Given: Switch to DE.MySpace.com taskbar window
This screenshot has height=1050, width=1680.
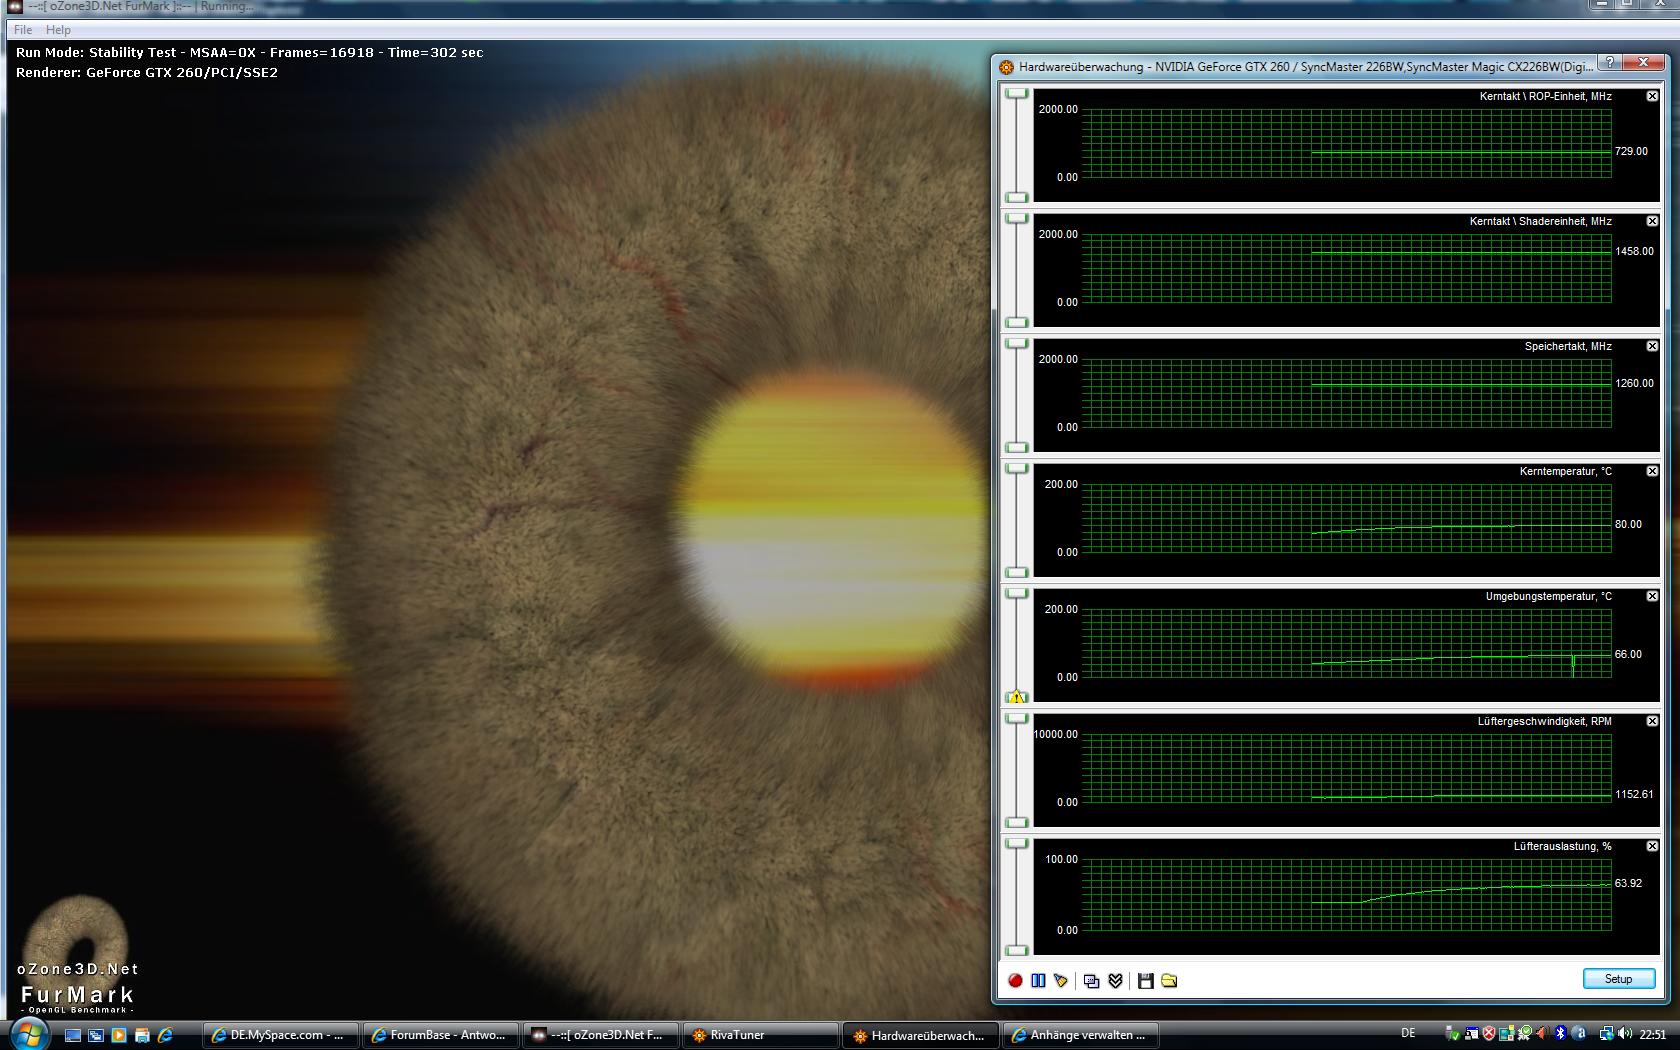Looking at the screenshot, I should click(x=280, y=1035).
